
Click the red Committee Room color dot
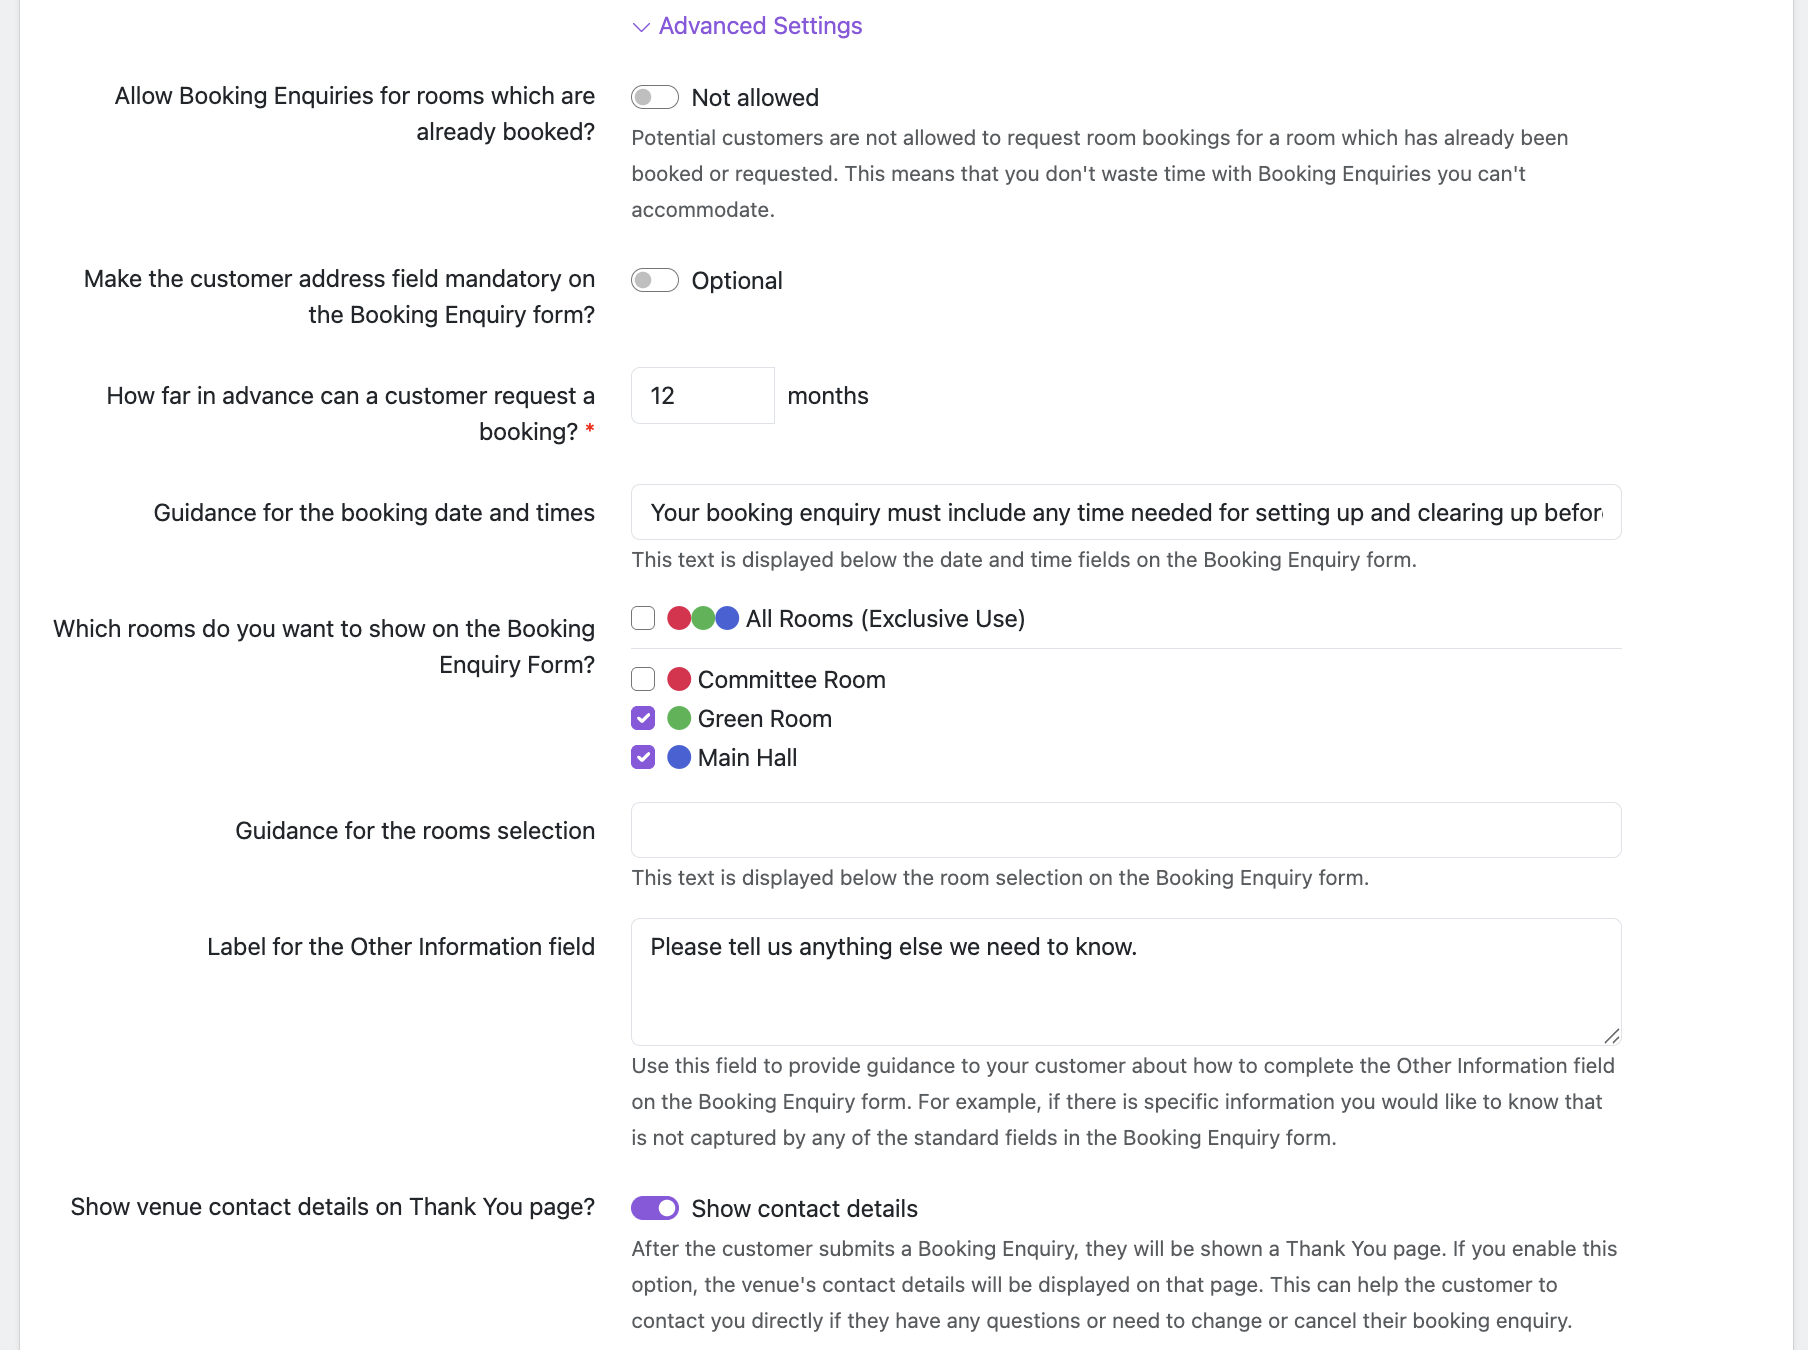click(679, 680)
